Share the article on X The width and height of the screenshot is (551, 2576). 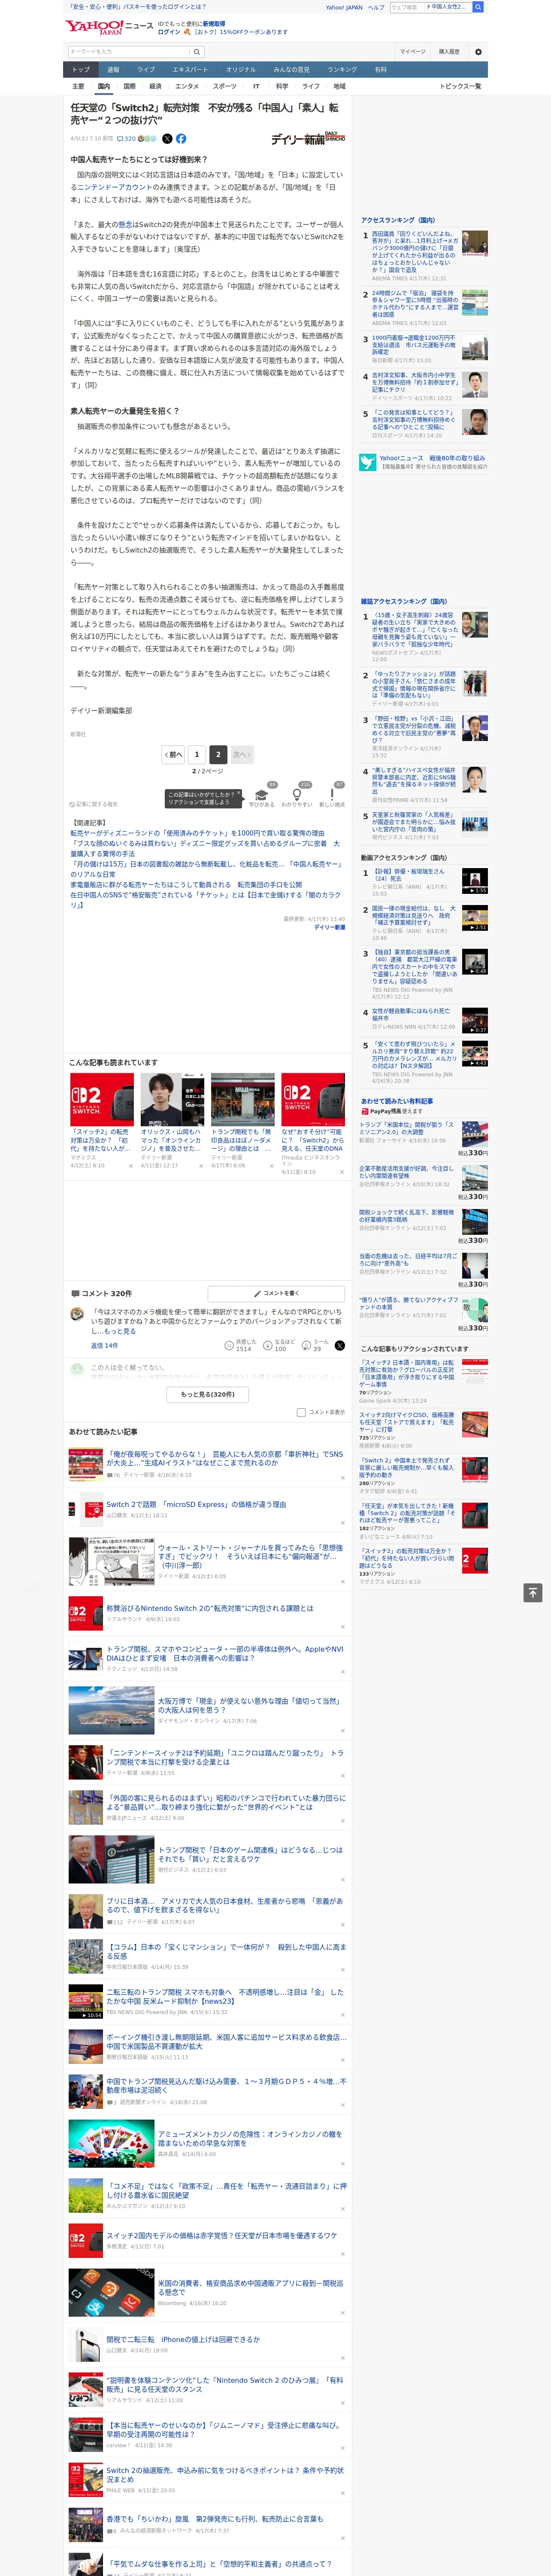tap(167, 139)
